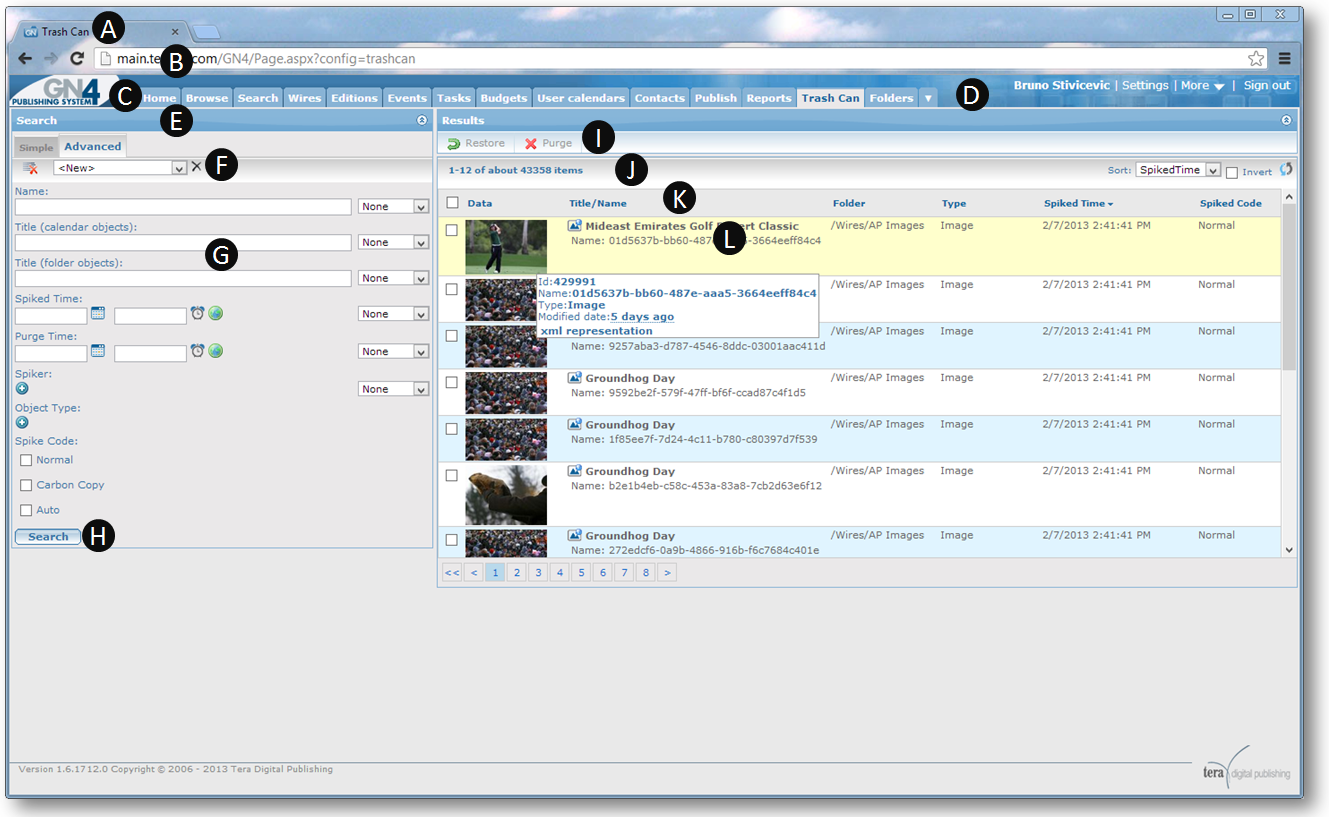Viewport: 1329px width, 817px height.
Task: Enable the Carbon Copy spike code checkbox
Action: (26, 485)
